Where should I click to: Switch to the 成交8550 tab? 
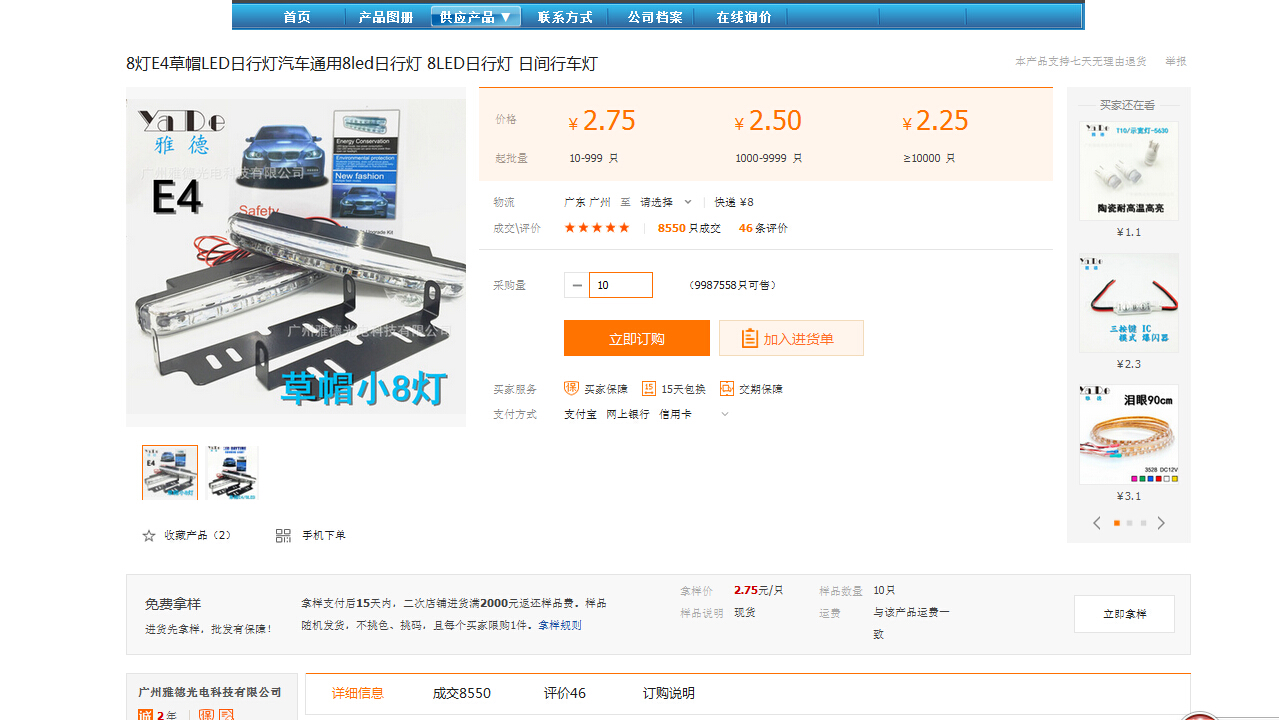pos(461,693)
